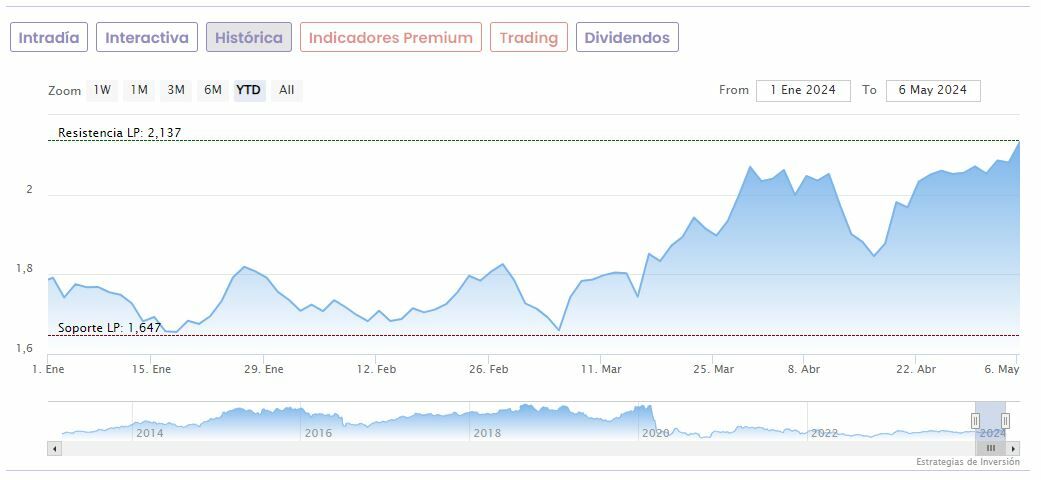
Task: Show the Dividendos tab
Action: (x=627, y=37)
